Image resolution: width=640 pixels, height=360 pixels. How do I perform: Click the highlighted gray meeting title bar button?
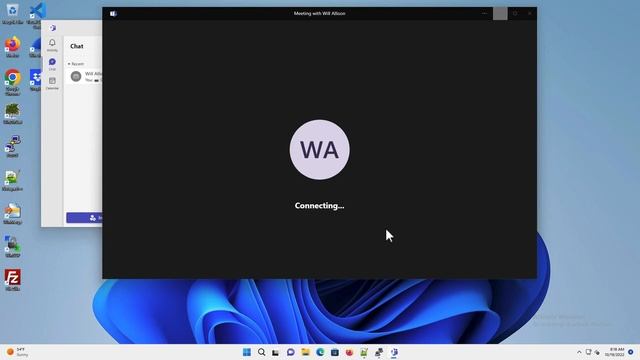tap(500, 13)
